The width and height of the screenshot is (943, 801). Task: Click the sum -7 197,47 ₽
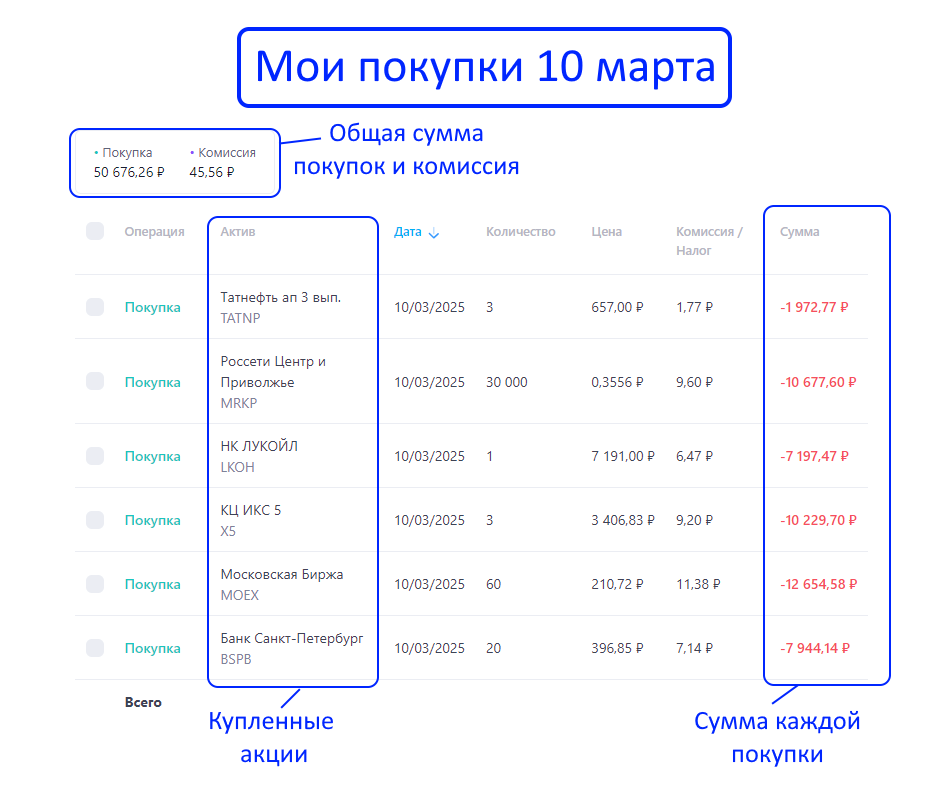(x=814, y=456)
